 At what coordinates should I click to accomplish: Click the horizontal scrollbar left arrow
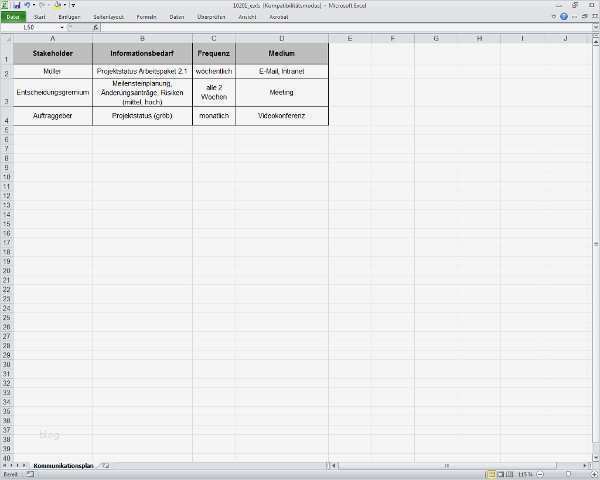click(334, 466)
